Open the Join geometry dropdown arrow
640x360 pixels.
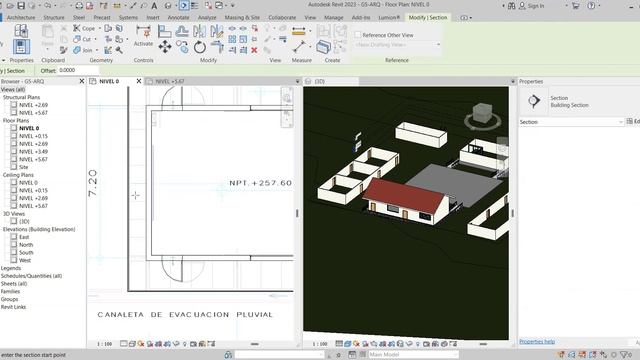pos(97,50)
